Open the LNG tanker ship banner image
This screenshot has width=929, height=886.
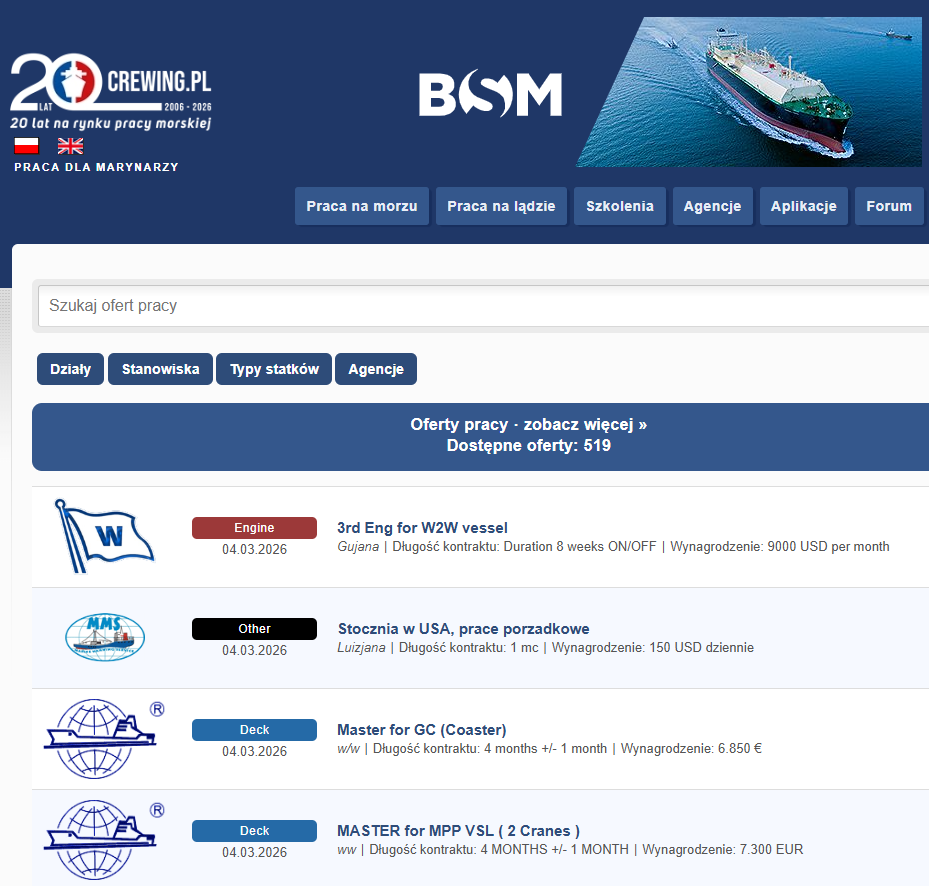(x=749, y=92)
